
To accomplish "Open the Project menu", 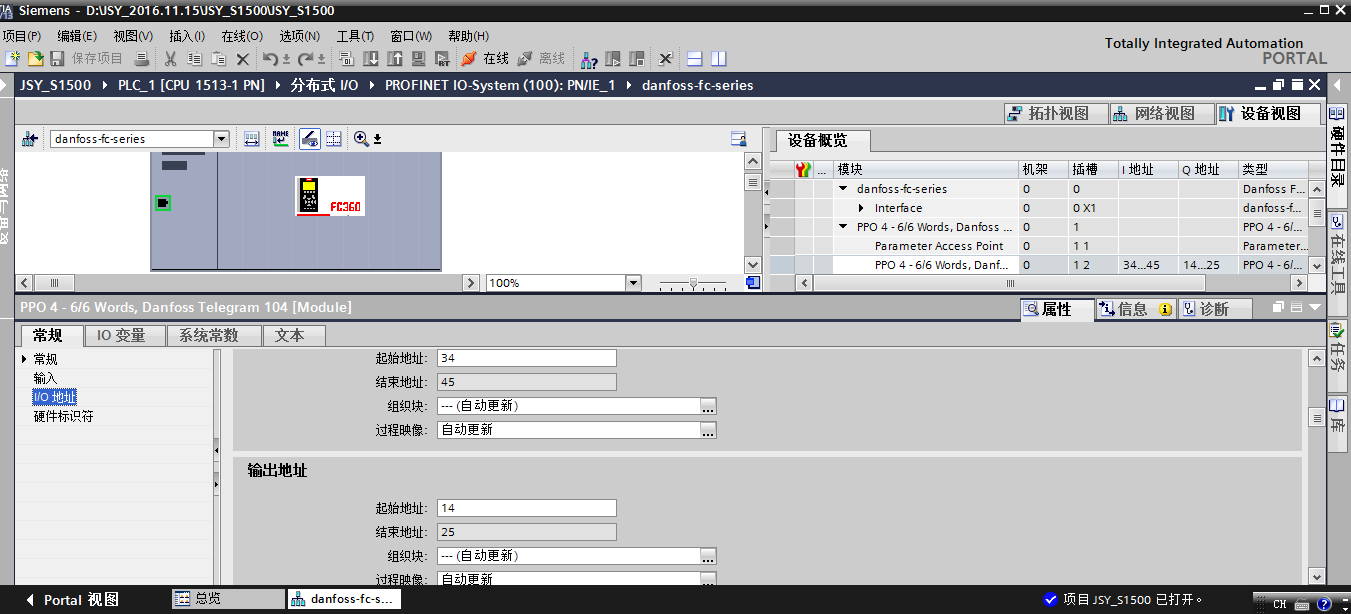I will [21, 35].
